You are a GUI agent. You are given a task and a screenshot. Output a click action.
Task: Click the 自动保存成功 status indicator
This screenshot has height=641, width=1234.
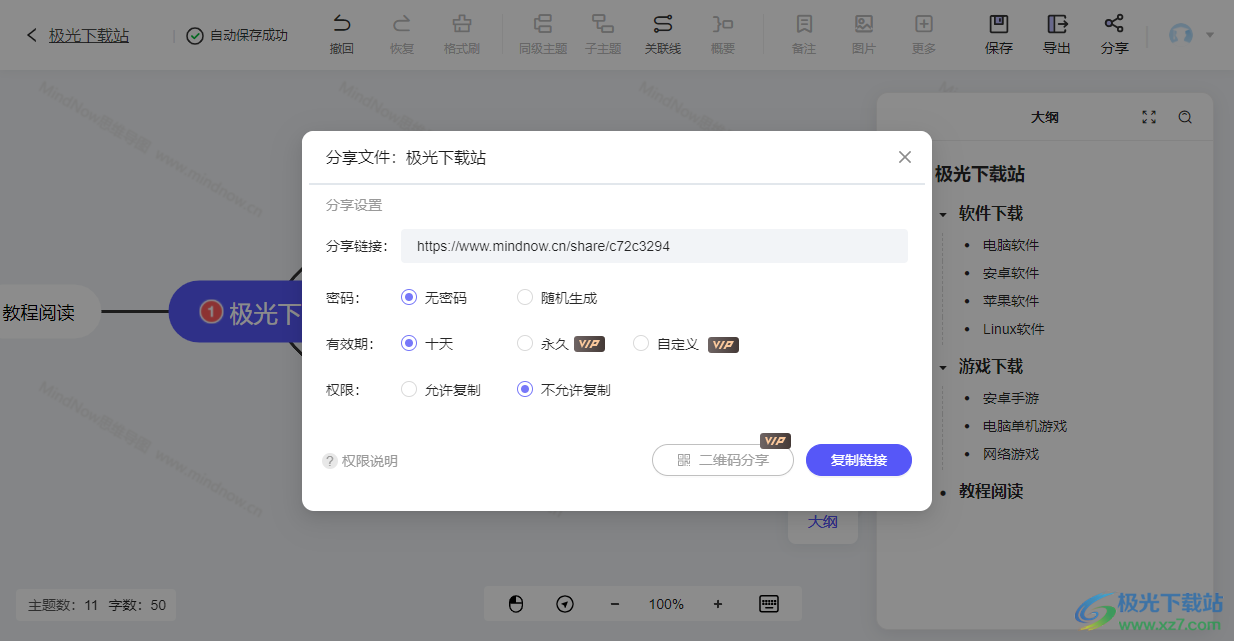[x=238, y=35]
